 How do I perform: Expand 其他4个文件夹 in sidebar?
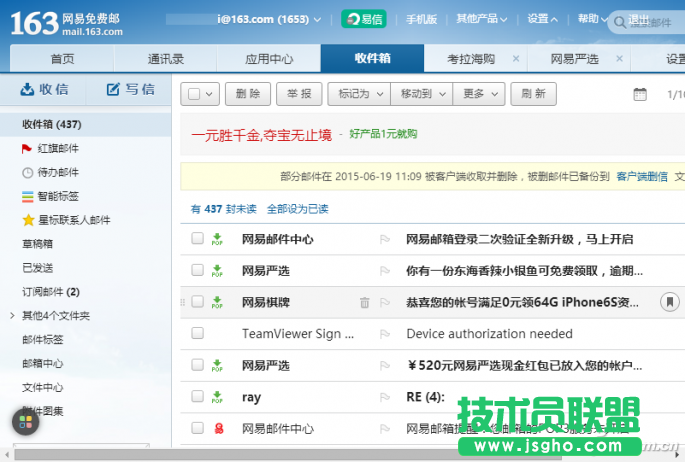[12, 316]
